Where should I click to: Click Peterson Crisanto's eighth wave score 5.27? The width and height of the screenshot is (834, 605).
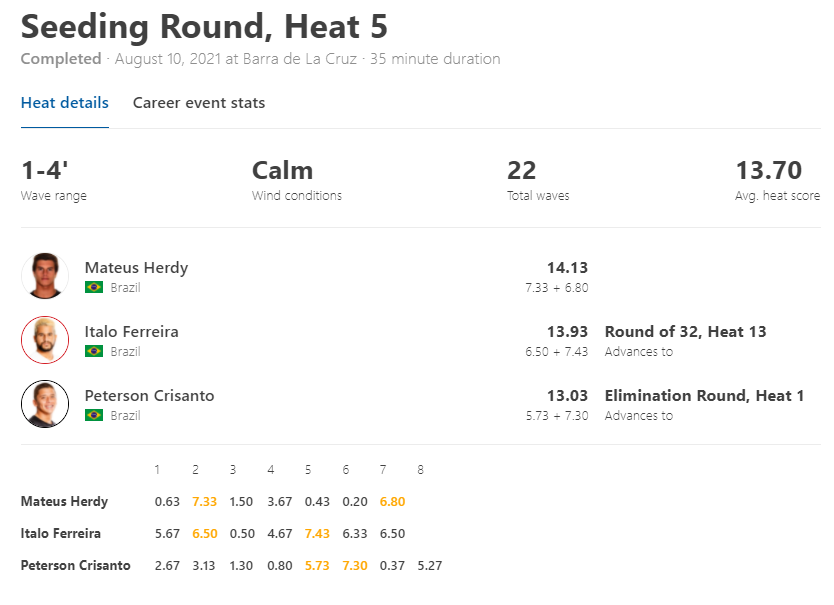pyautogui.click(x=430, y=565)
